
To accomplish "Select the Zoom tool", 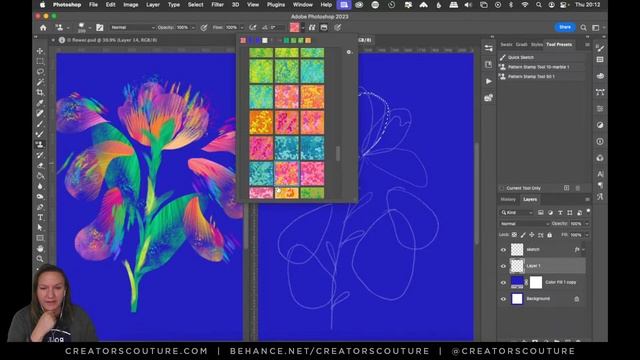I will point(40,259).
